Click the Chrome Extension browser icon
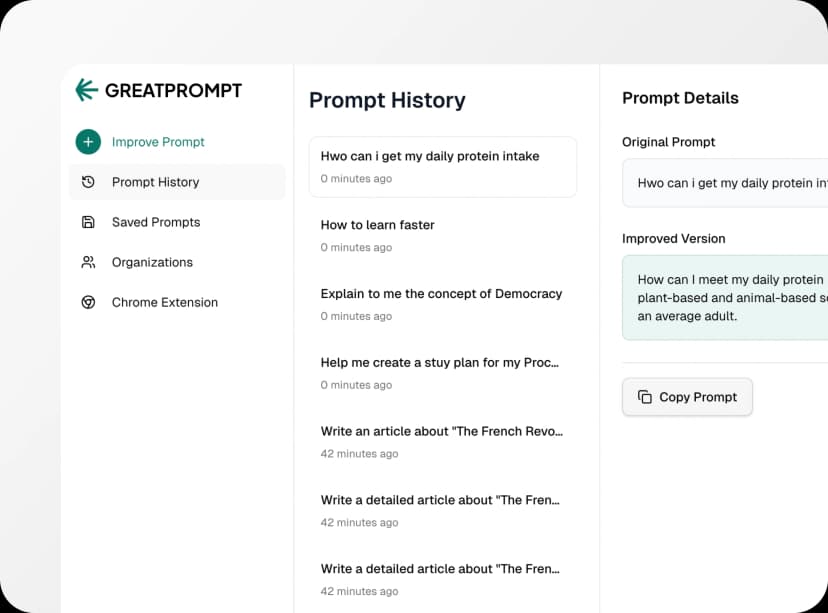The width and height of the screenshot is (828, 613). click(88, 302)
